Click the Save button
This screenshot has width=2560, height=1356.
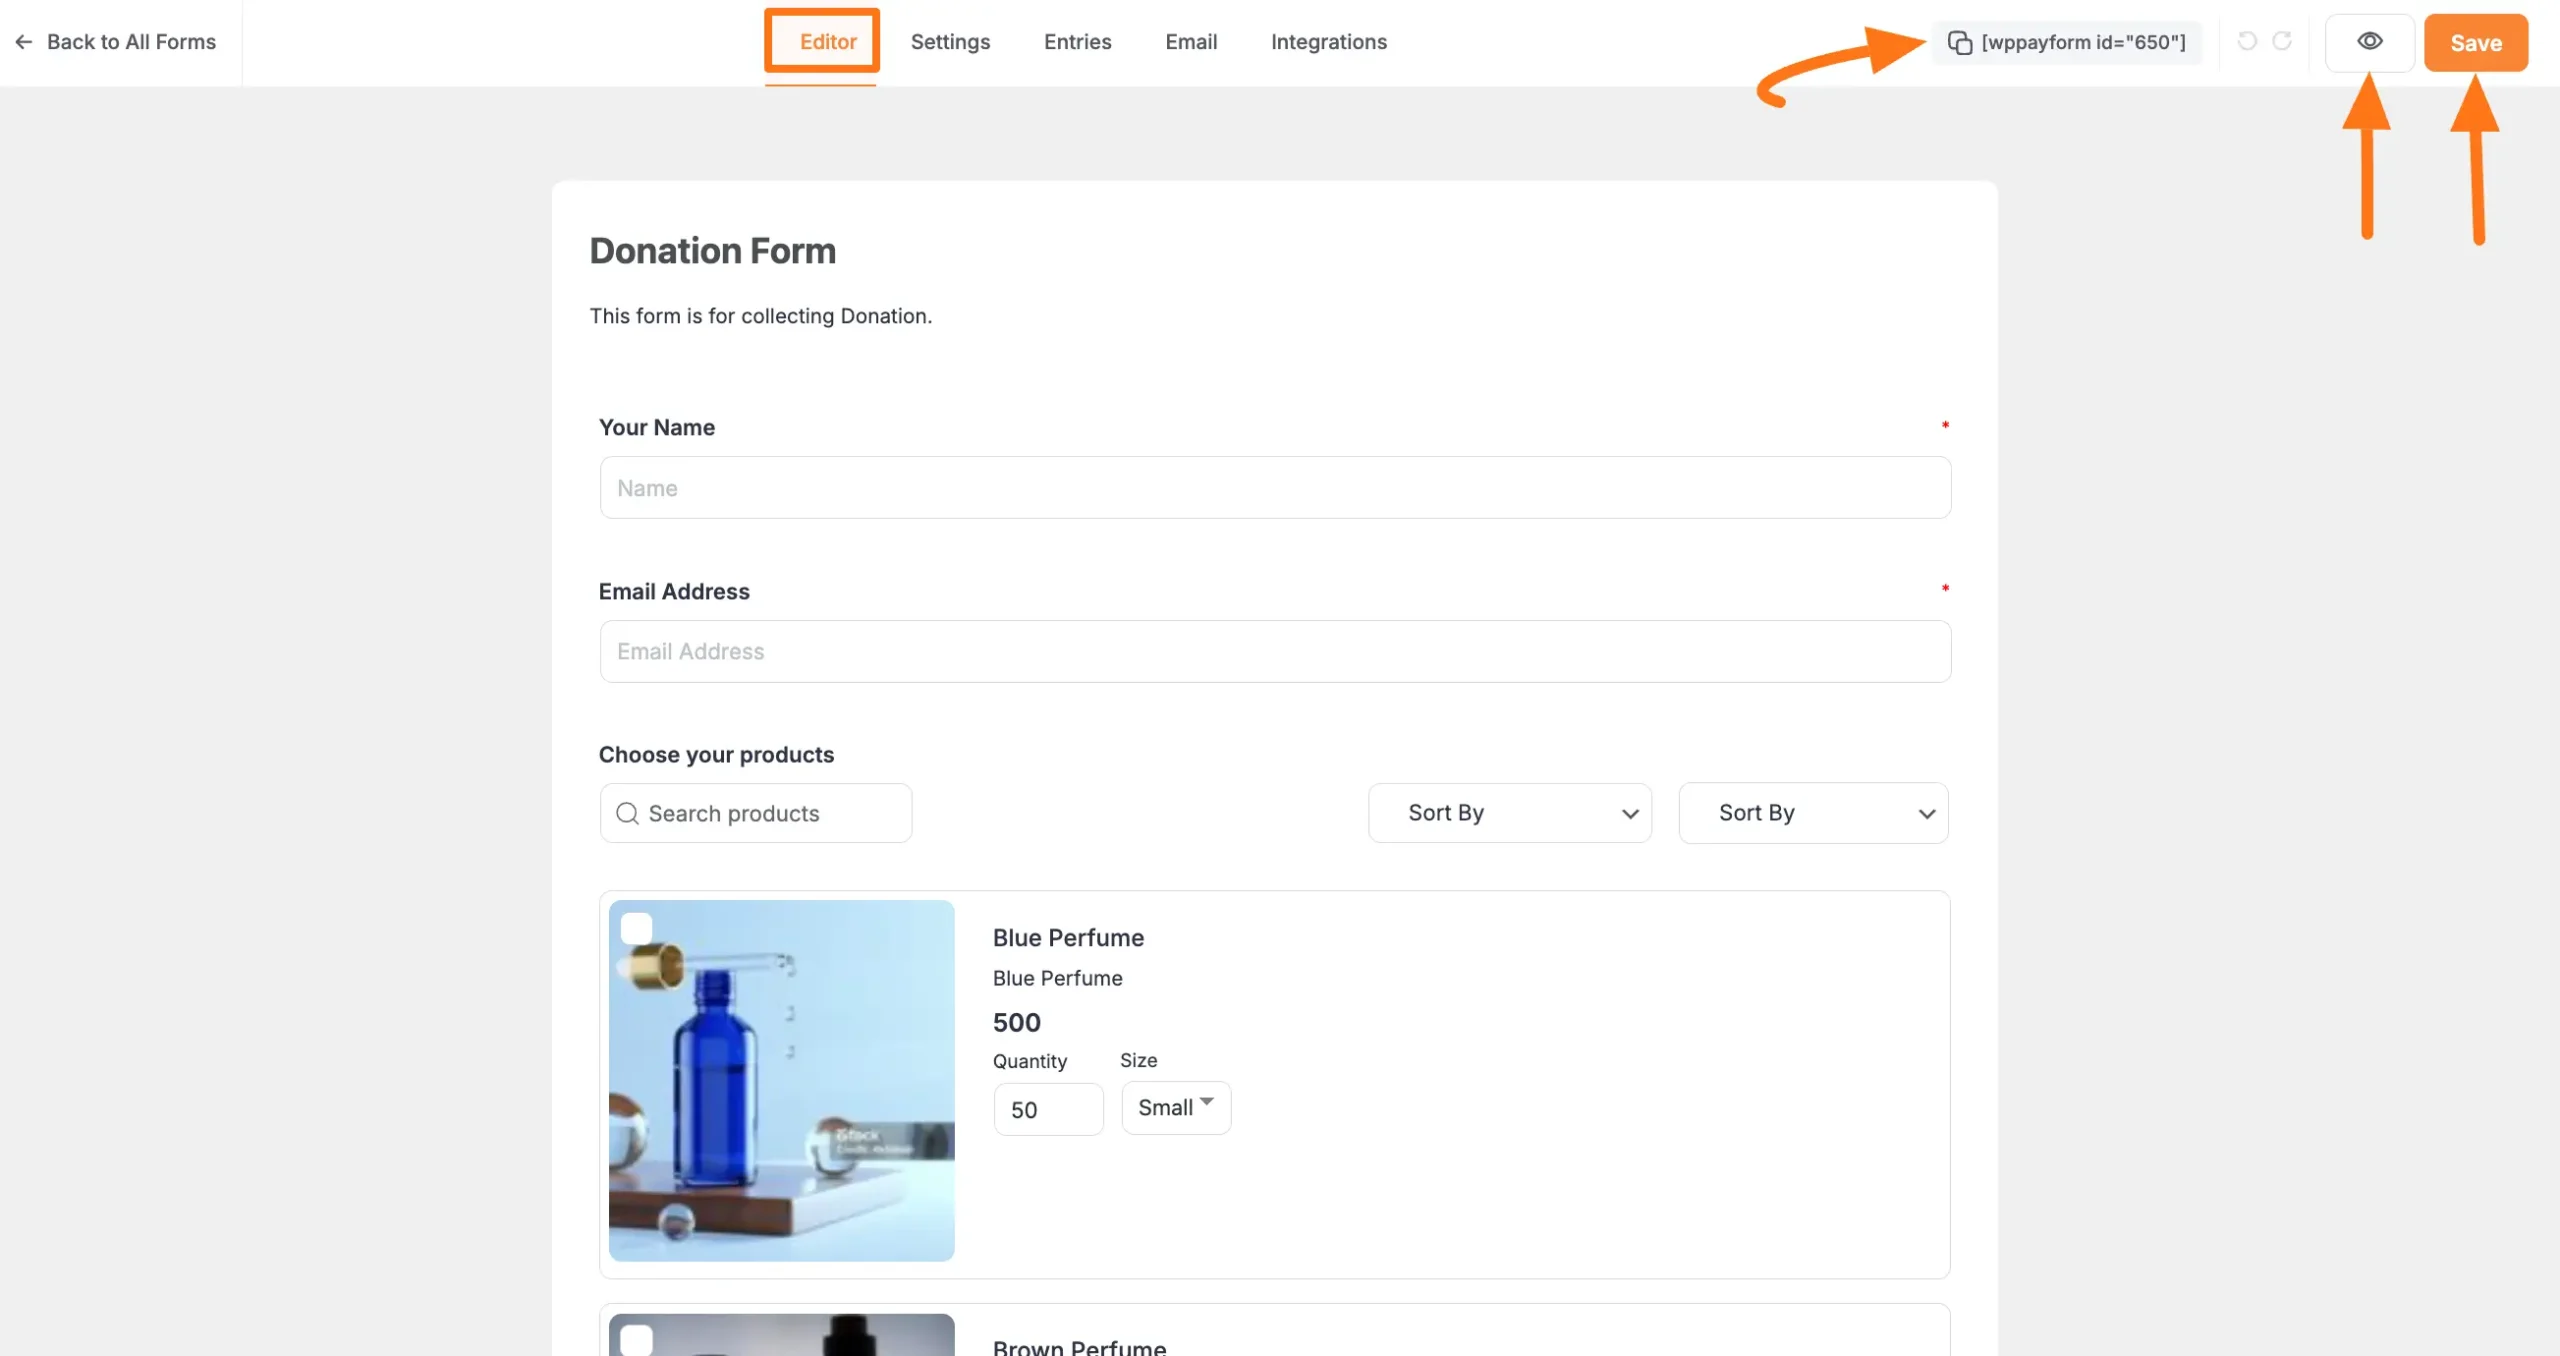tap(2476, 42)
